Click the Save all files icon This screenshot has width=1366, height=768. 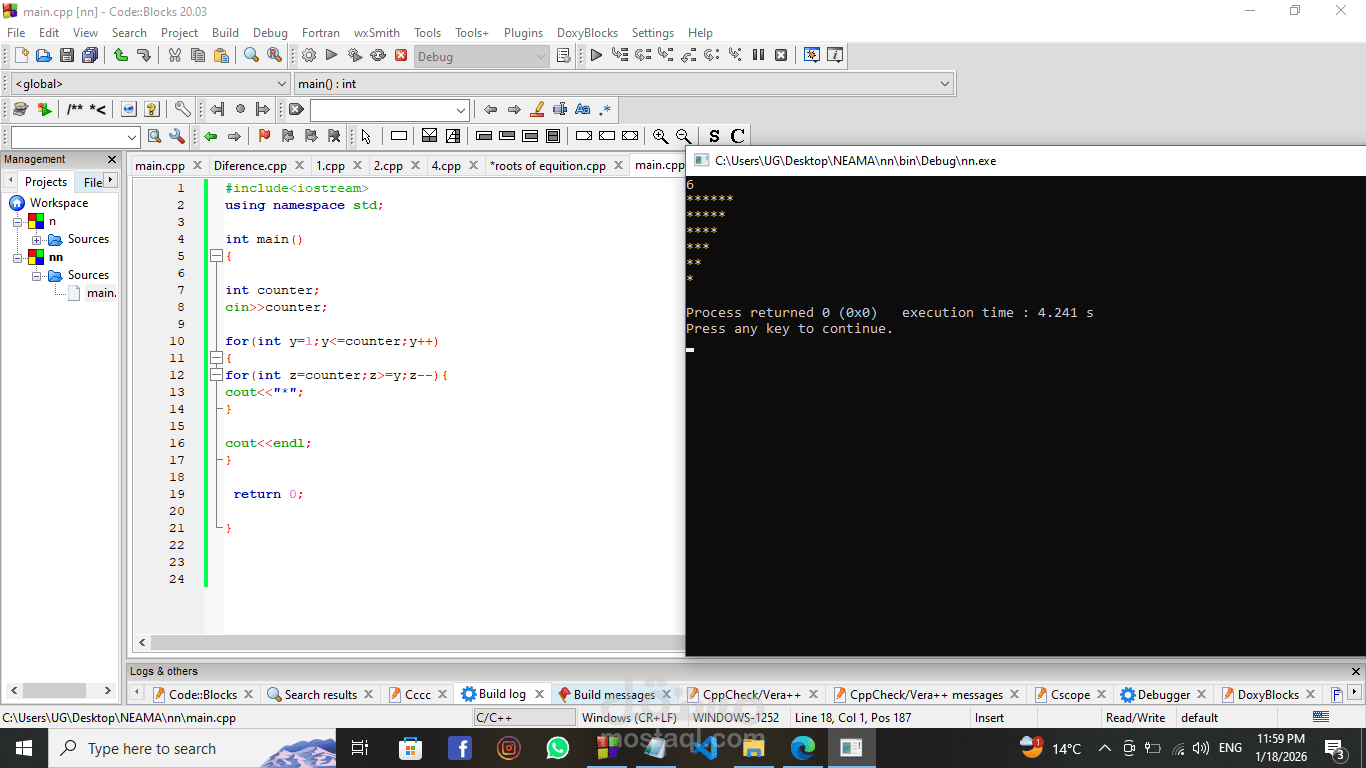tap(90, 56)
